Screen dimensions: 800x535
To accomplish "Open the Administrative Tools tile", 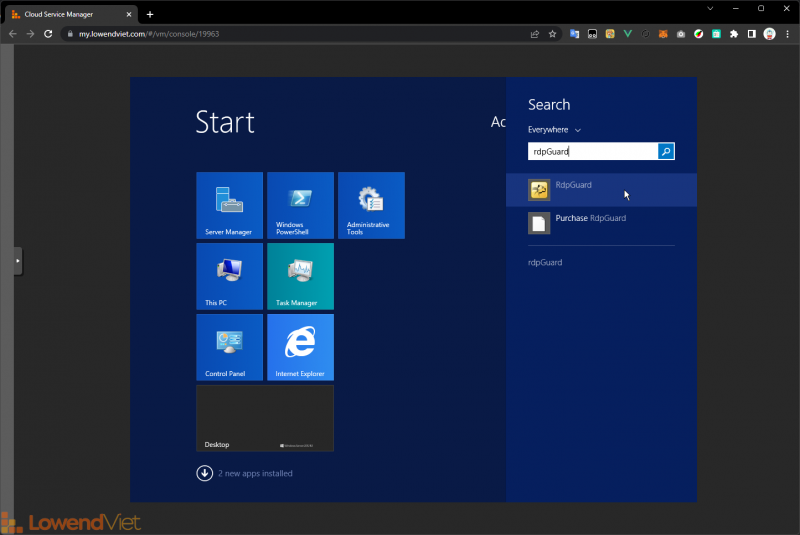I will [371, 205].
